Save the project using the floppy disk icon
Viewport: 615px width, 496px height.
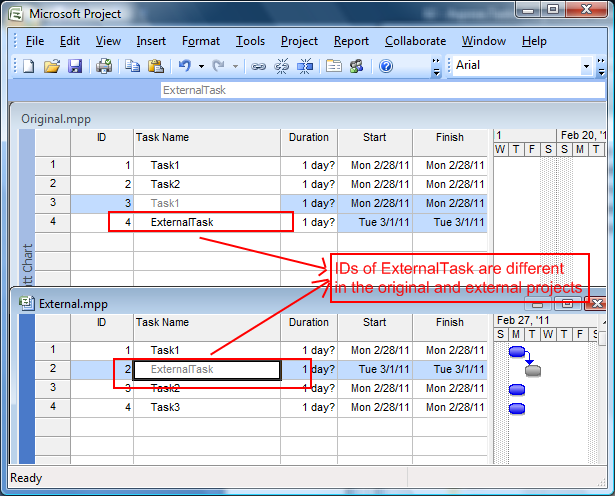[x=74, y=66]
